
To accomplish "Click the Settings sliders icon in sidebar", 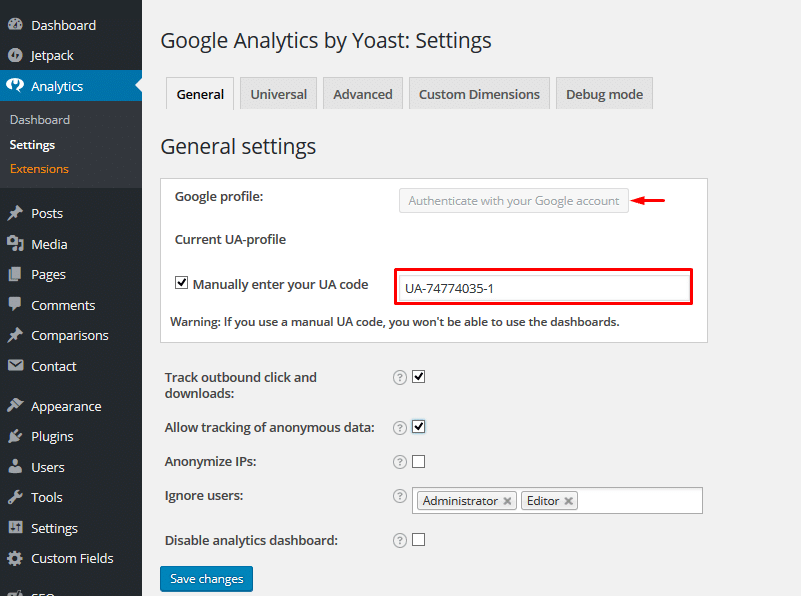I will [x=15, y=527].
